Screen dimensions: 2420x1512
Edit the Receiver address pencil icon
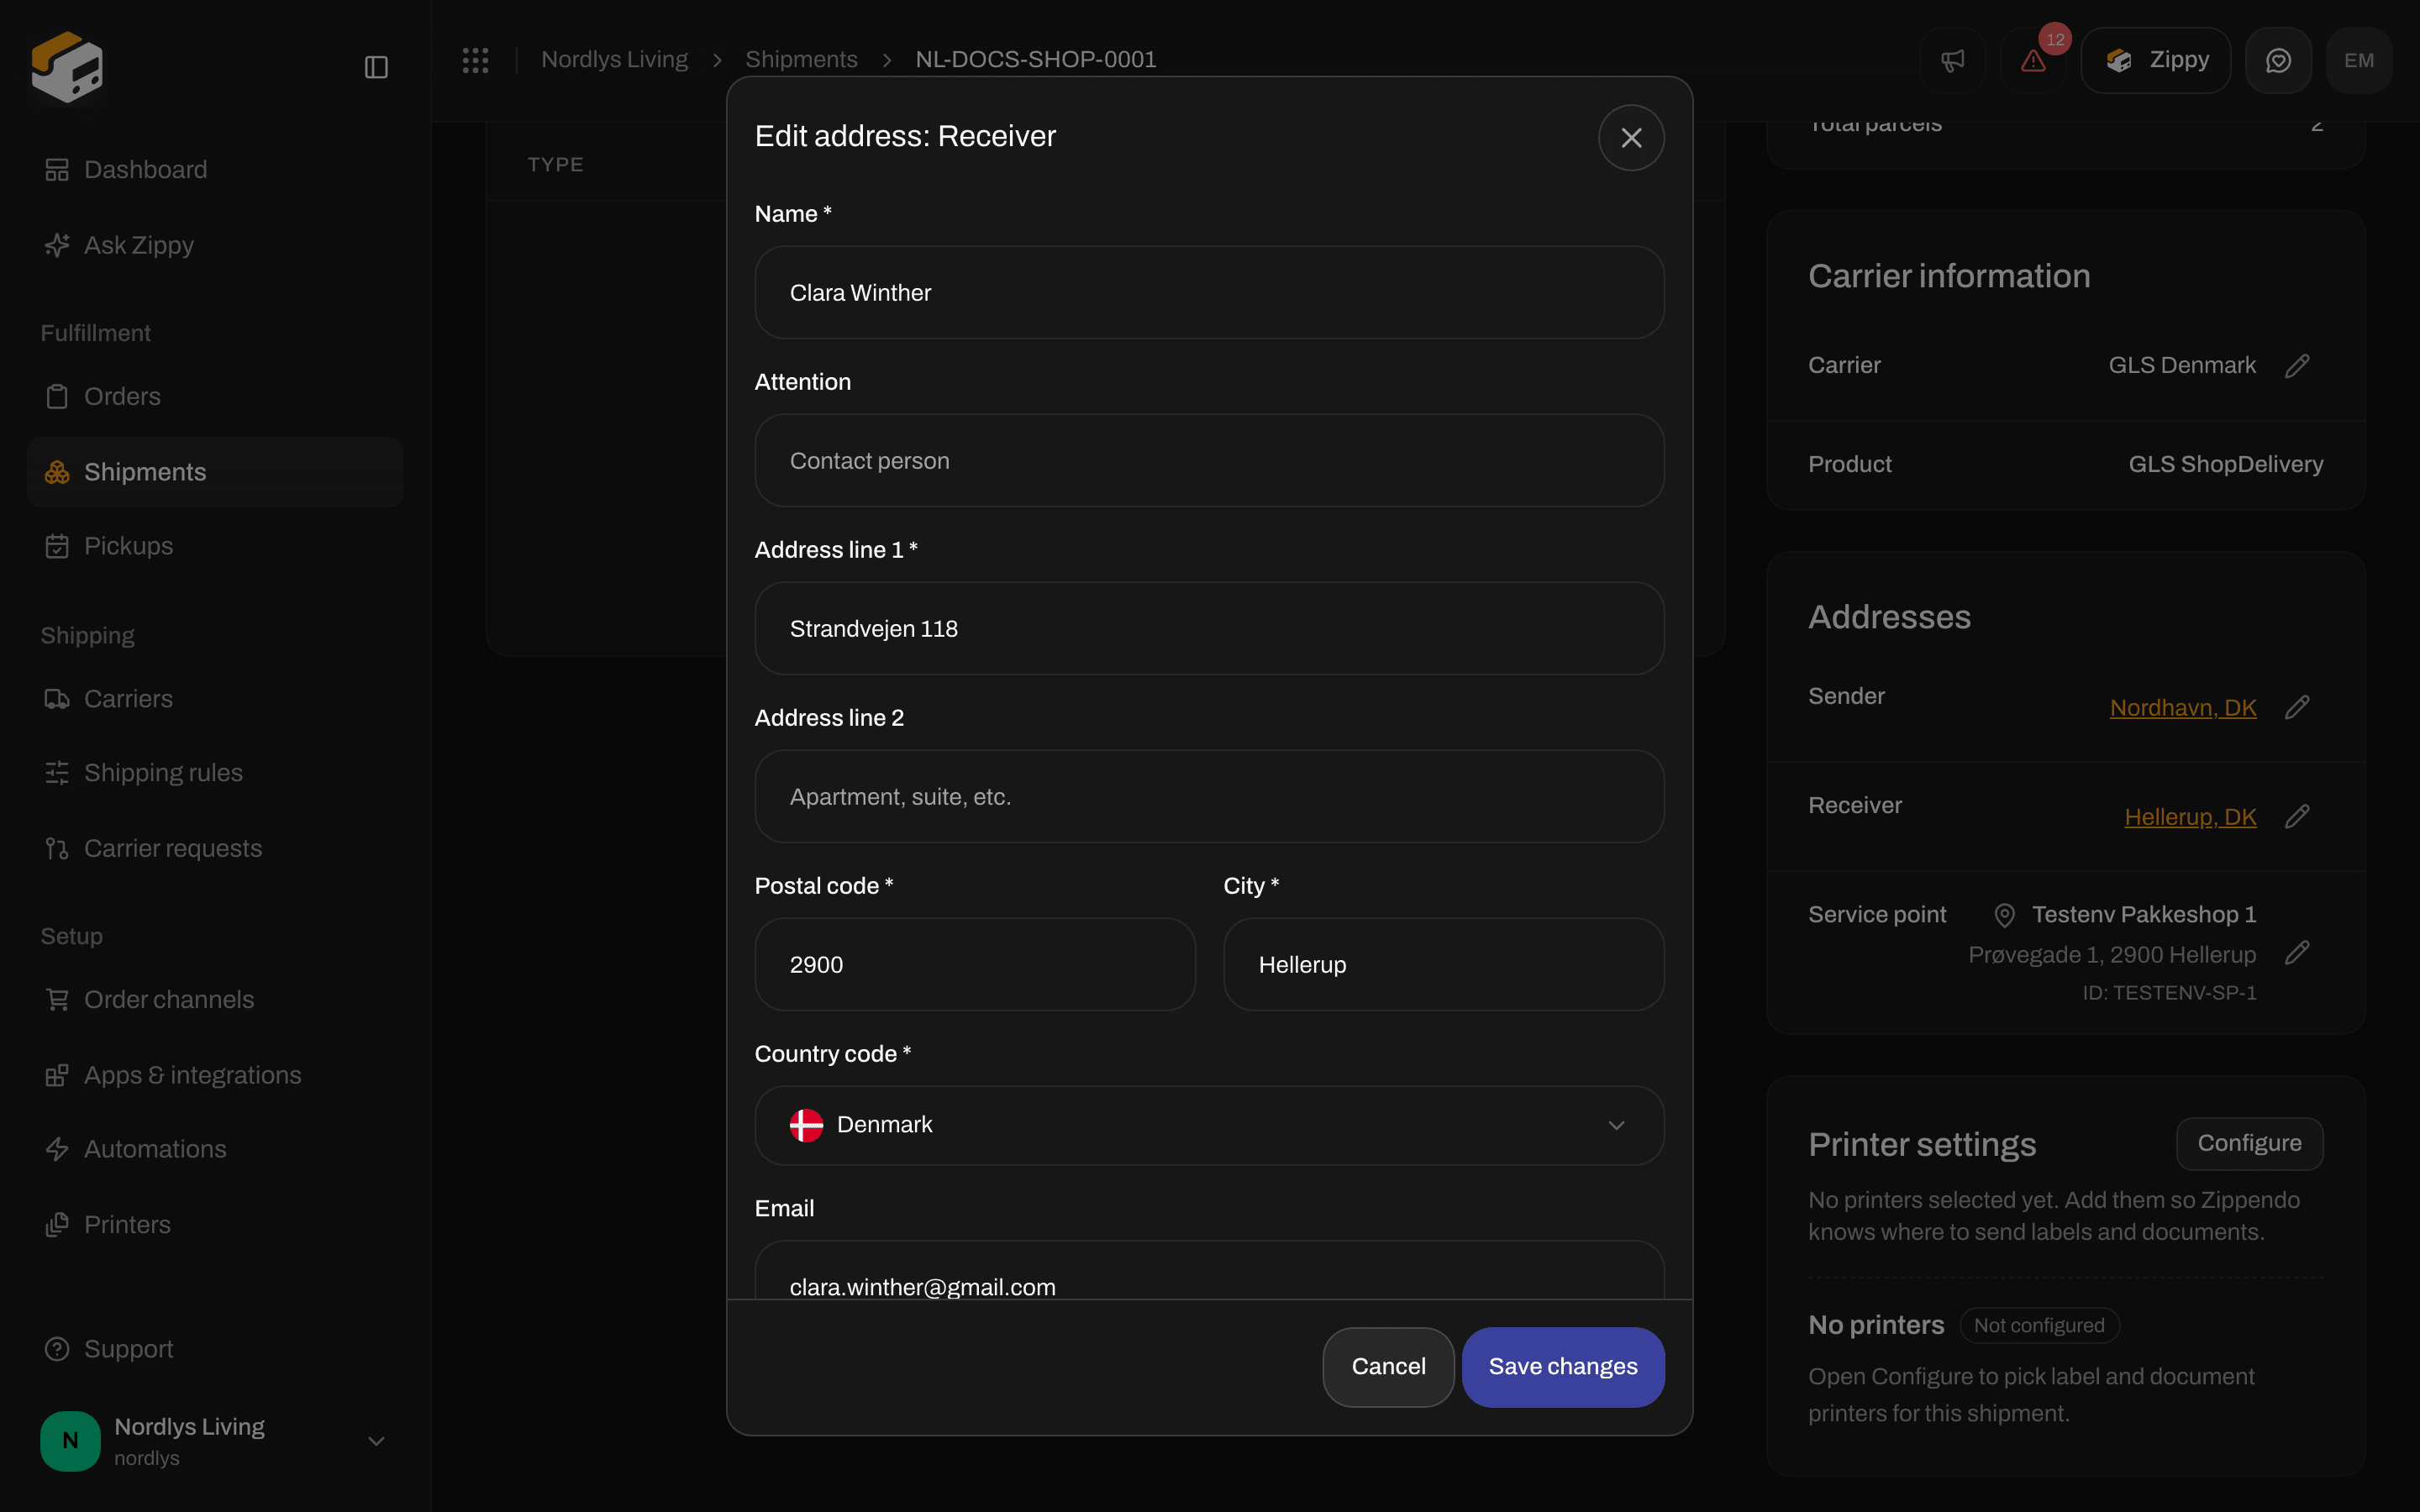coord(2297,817)
